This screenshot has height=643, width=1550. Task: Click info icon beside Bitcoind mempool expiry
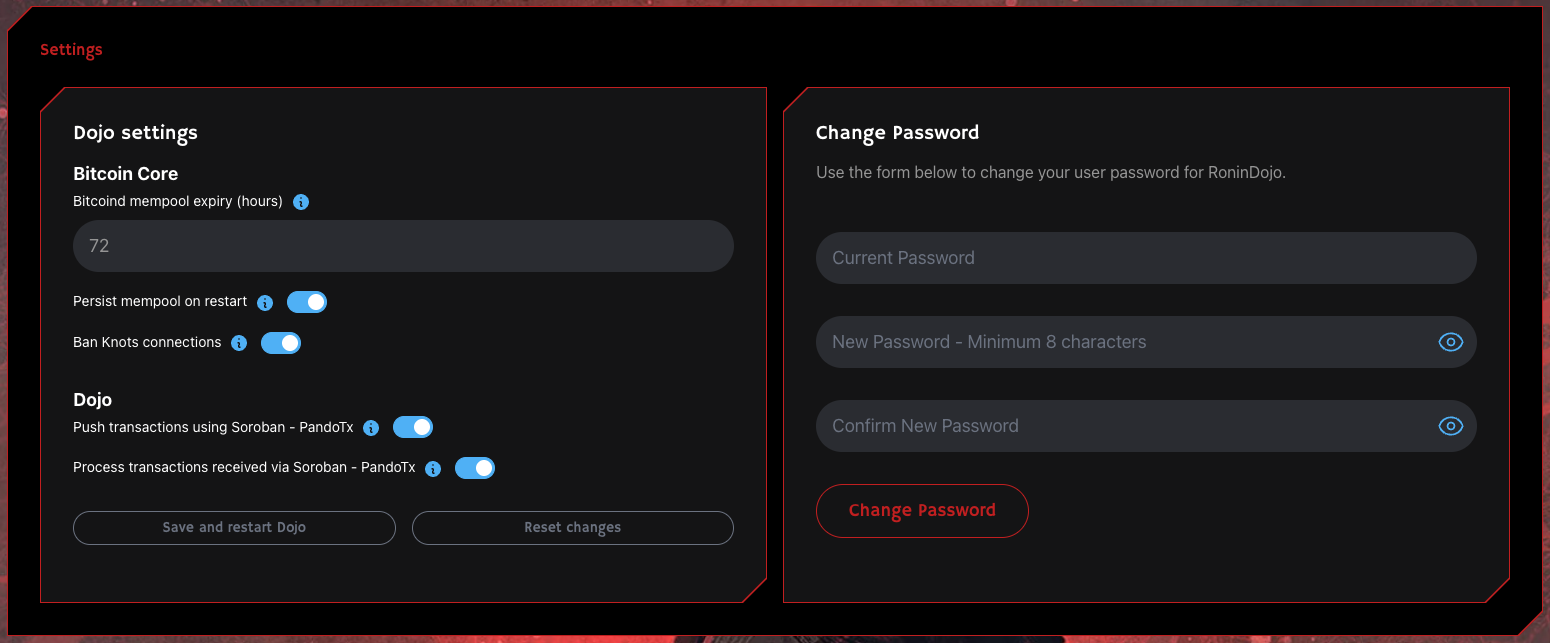(301, 202)
